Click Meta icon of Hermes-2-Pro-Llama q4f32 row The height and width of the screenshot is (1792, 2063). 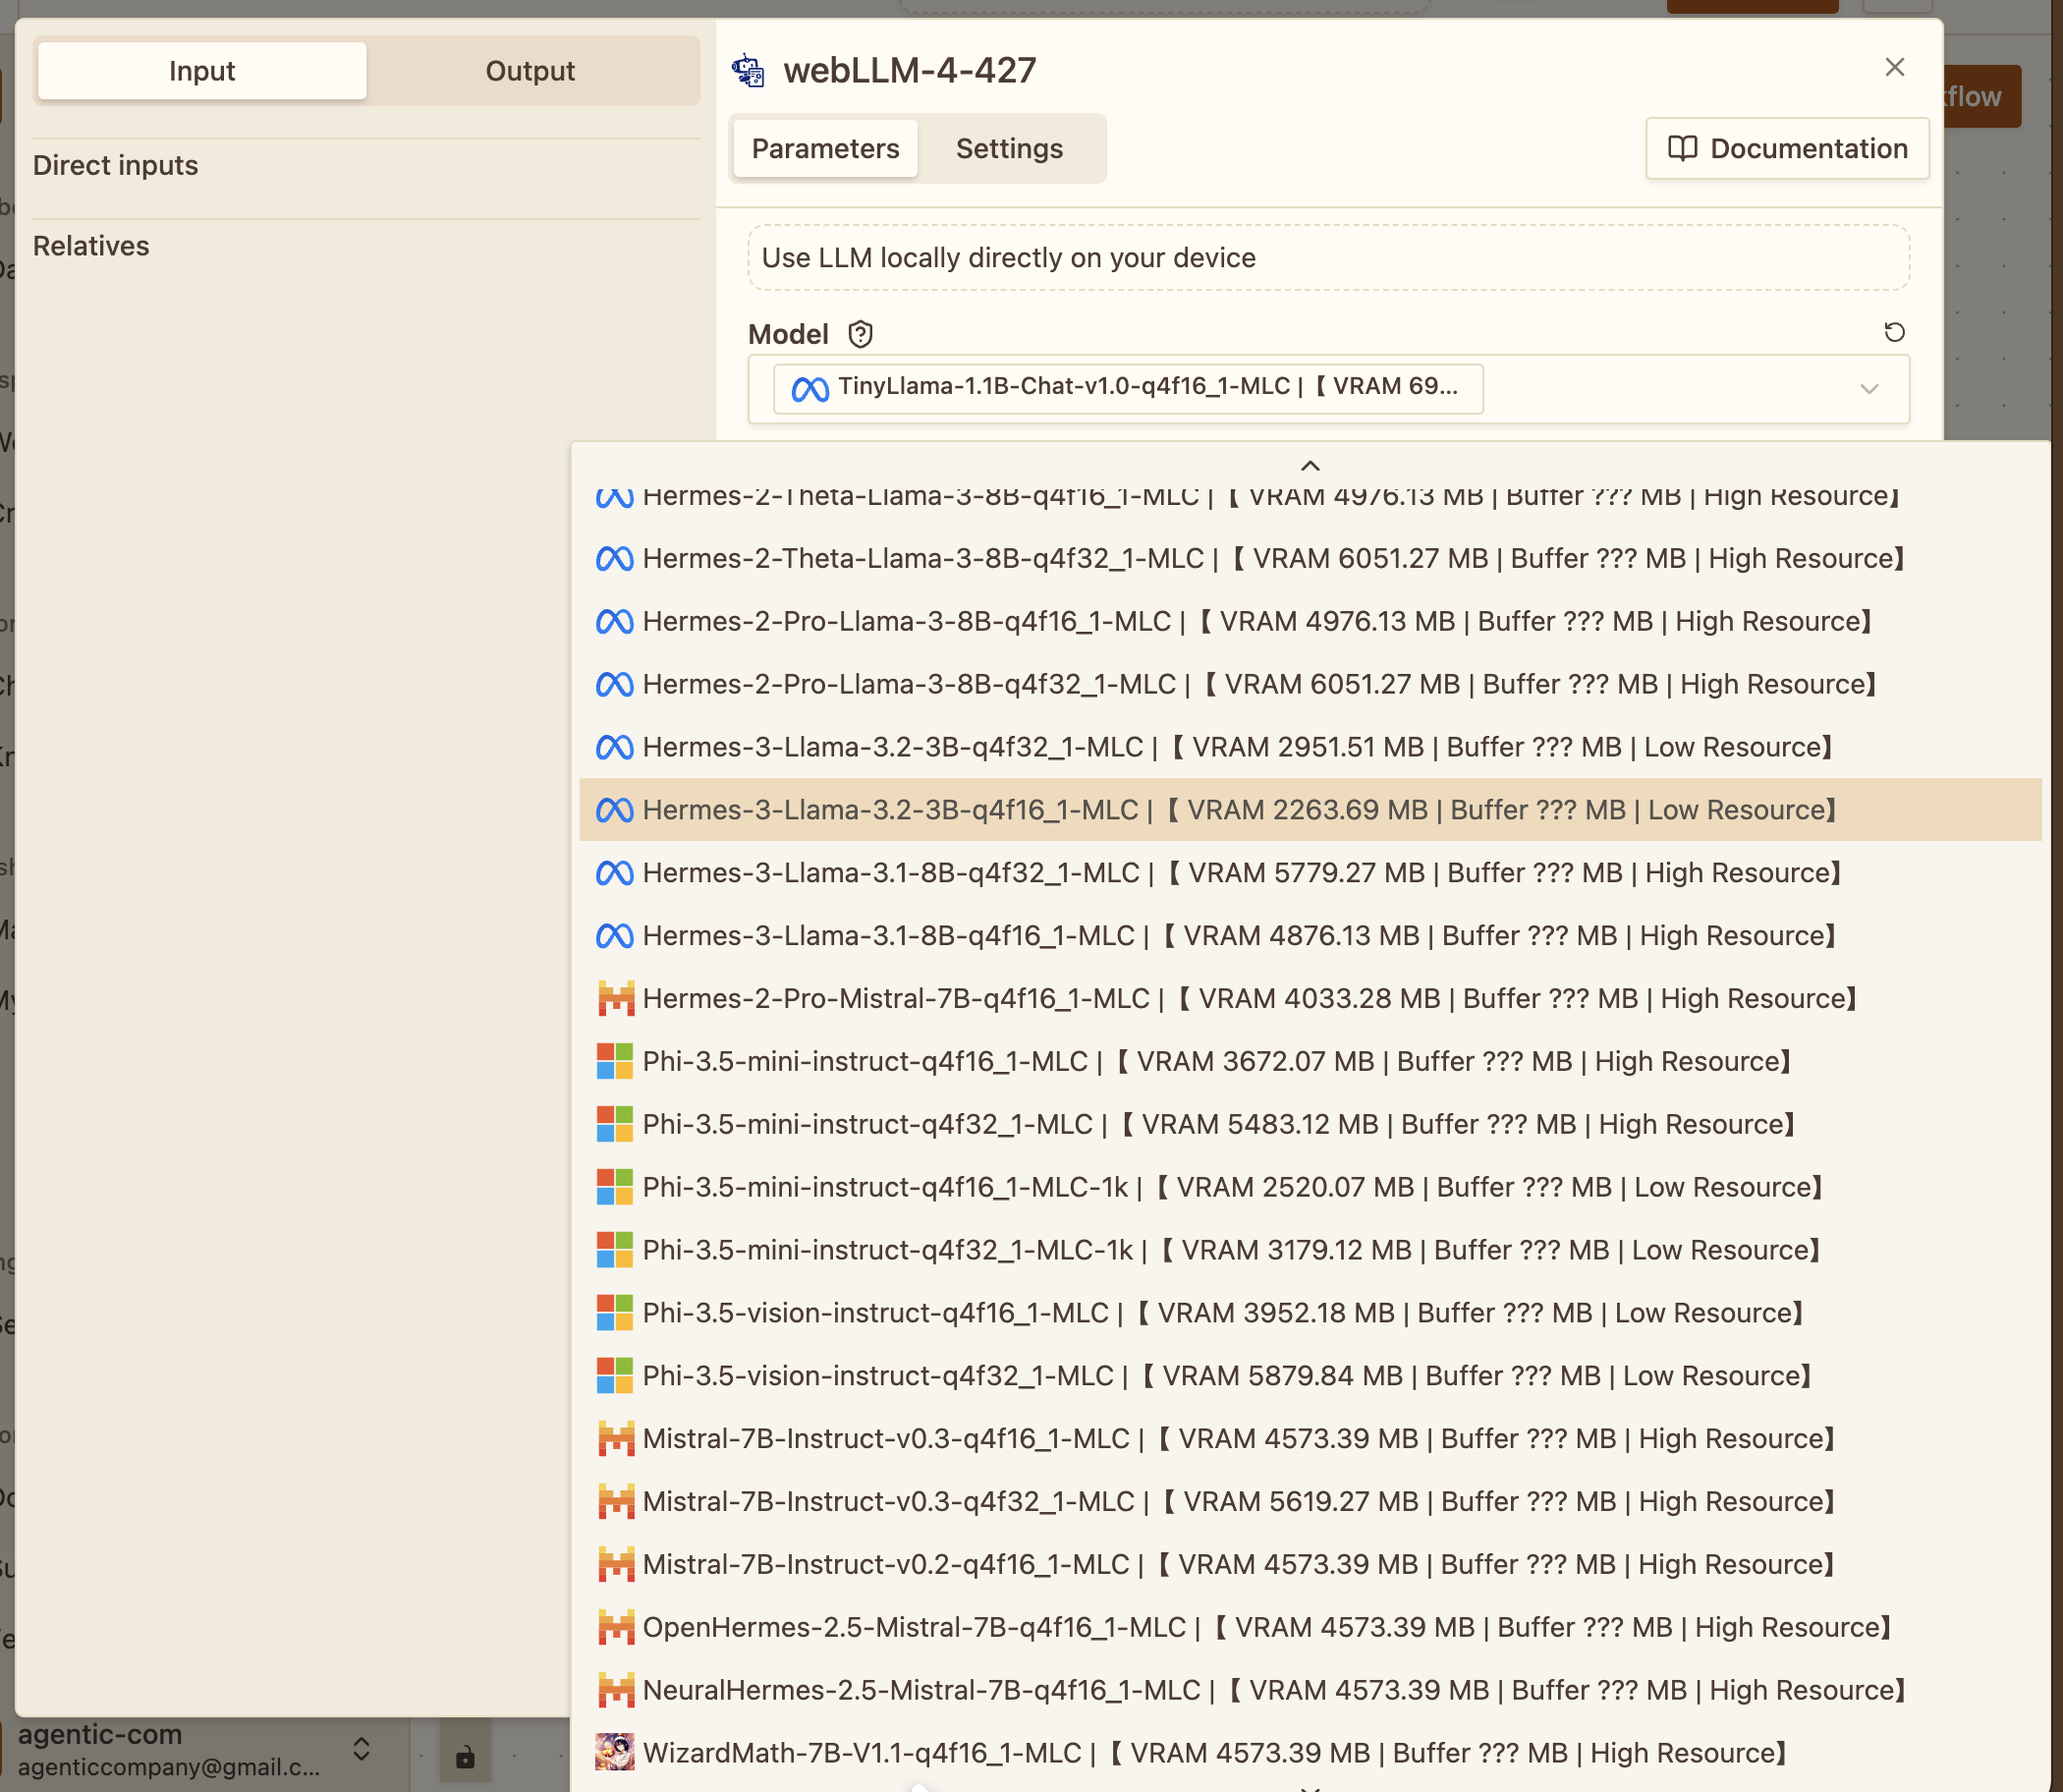point(614,685)
